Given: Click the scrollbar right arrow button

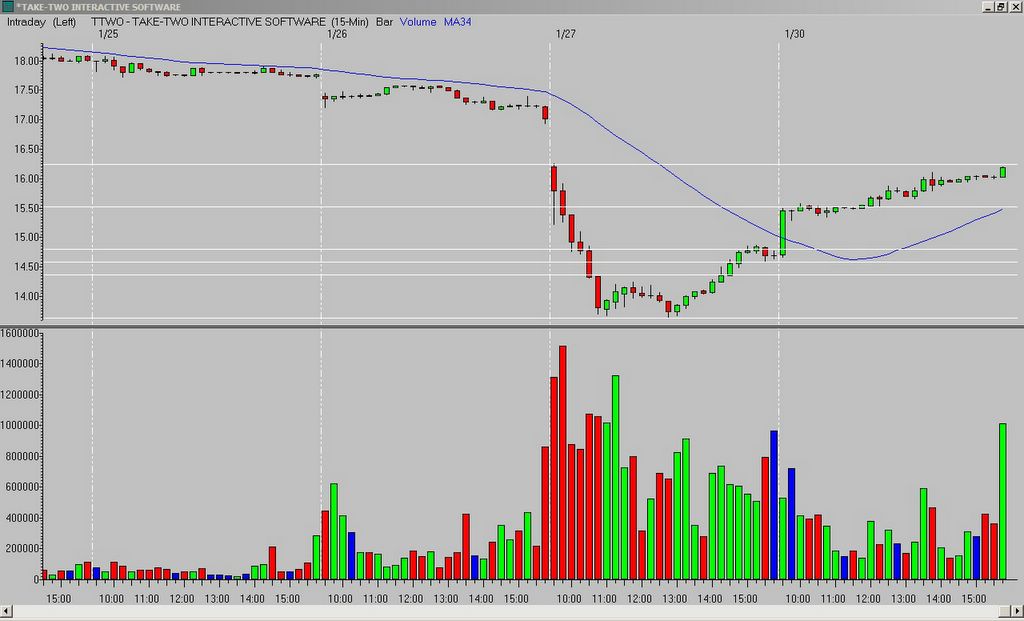Looking at the screenshot, I should [1017, 613].
